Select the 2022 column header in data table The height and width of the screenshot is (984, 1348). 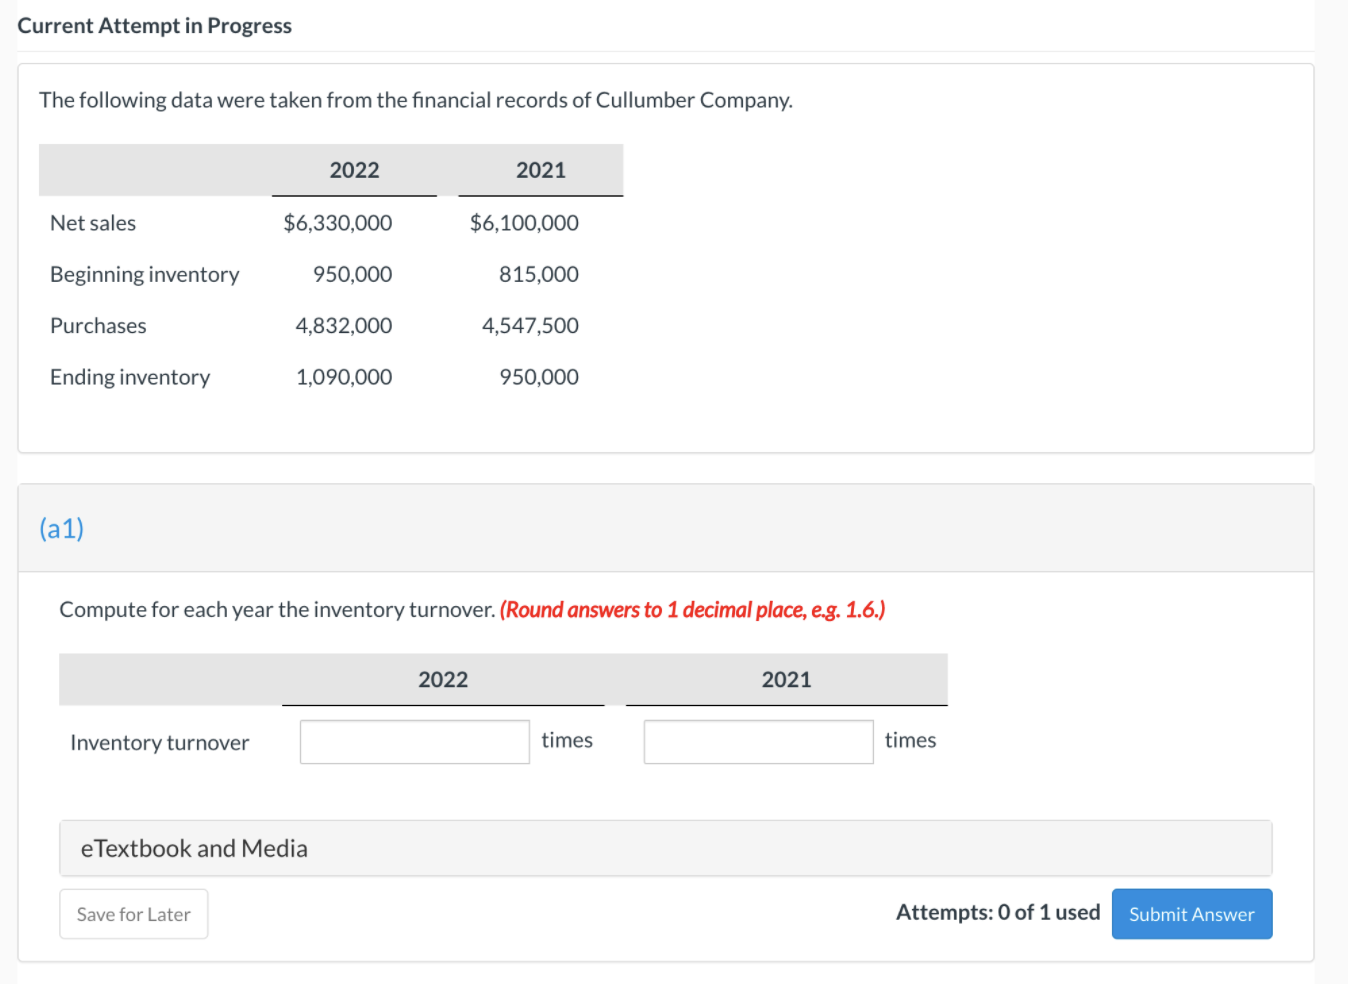tap(354, 170)
